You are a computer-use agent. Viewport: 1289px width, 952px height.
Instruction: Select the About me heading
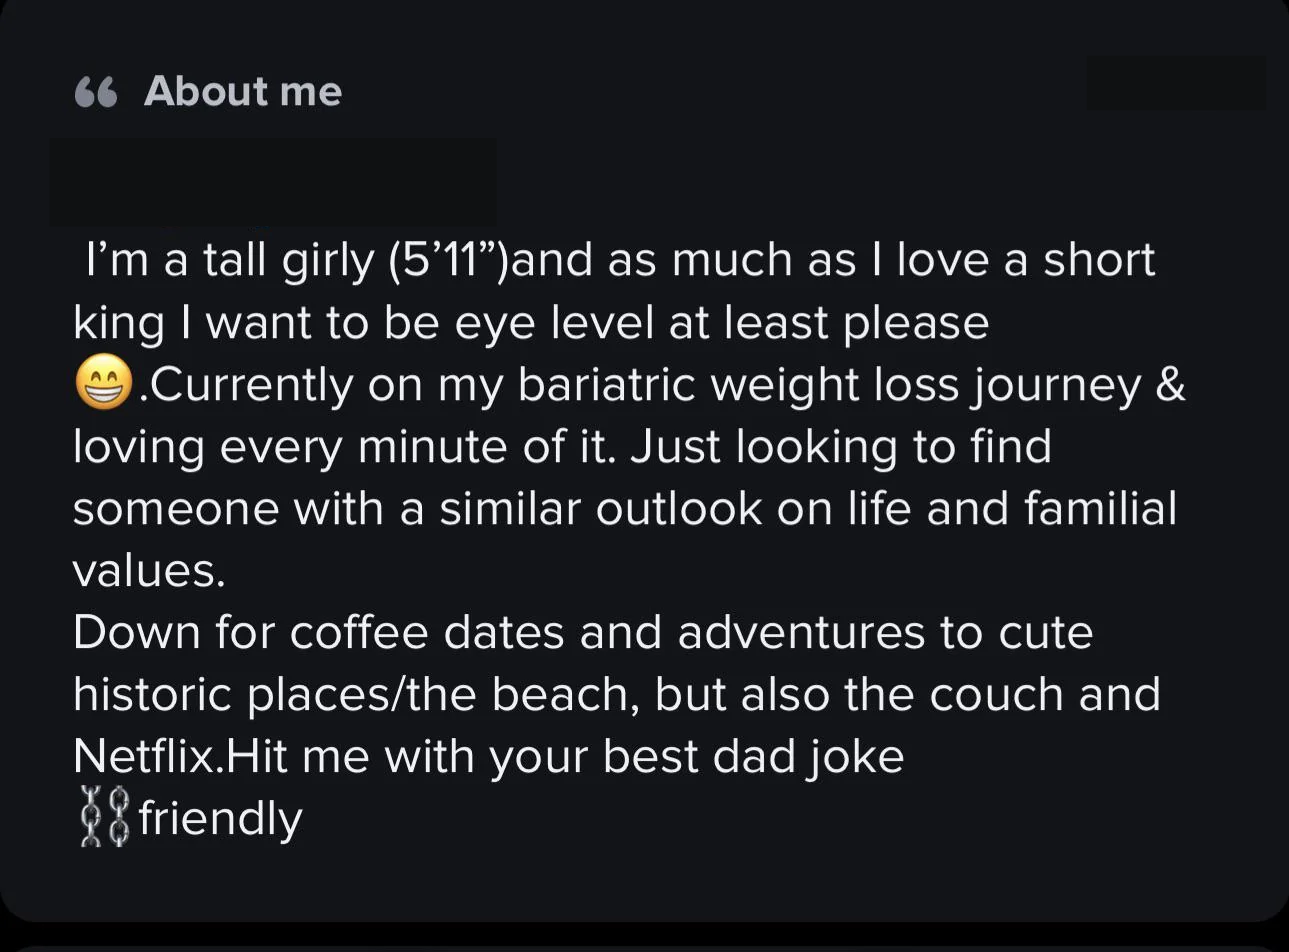[243, 91]
